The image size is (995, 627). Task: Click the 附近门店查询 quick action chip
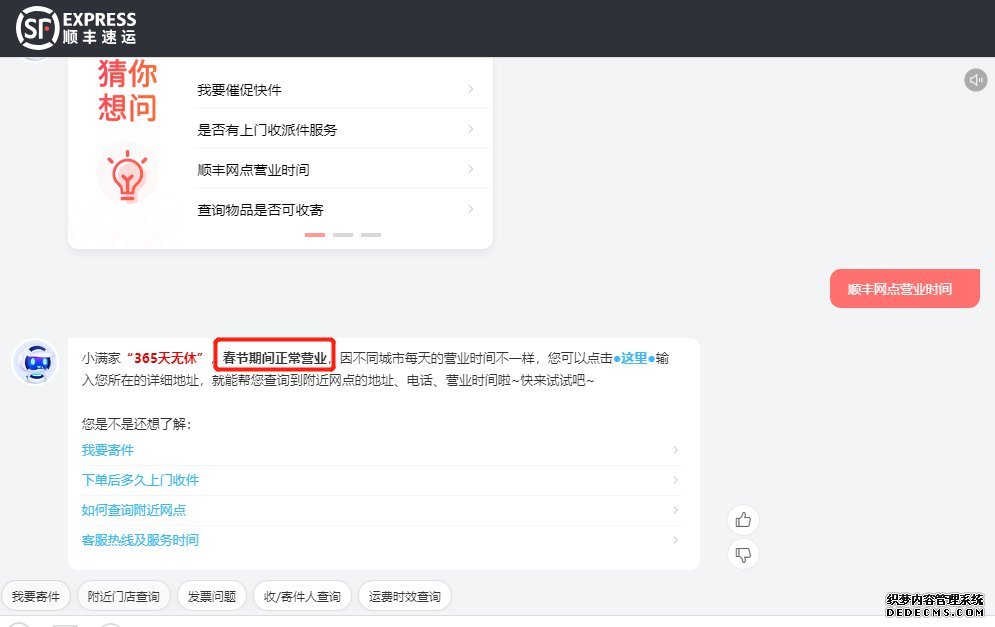click(124, 597)
